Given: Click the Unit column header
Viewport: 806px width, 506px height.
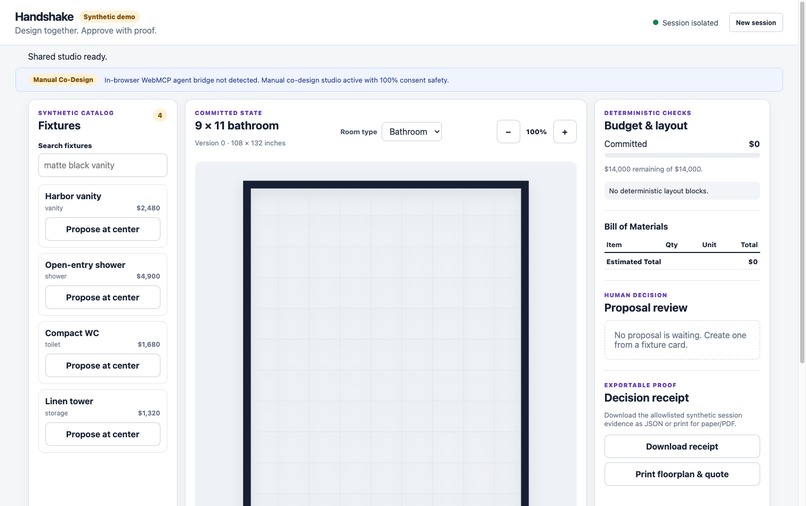Looking at the screenshot, I should coord(709,245).
